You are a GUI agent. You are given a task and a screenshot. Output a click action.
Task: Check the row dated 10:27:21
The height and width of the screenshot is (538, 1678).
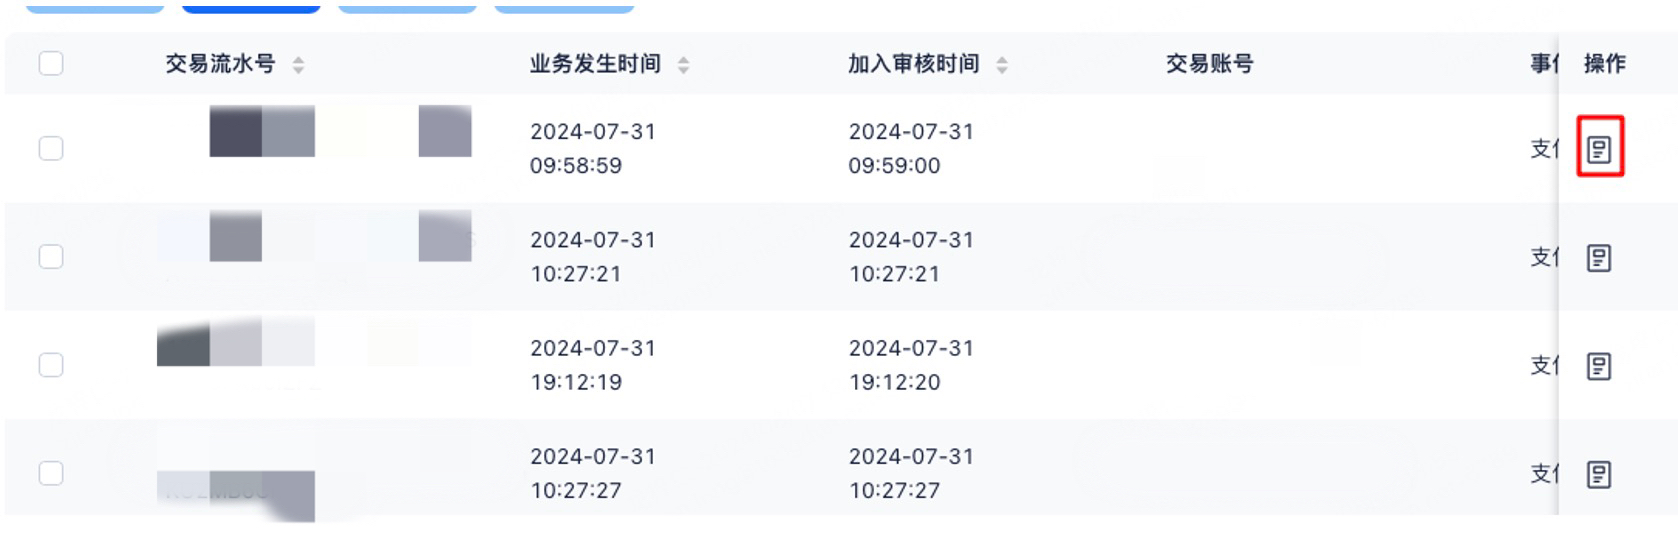[x=51, y=256]
